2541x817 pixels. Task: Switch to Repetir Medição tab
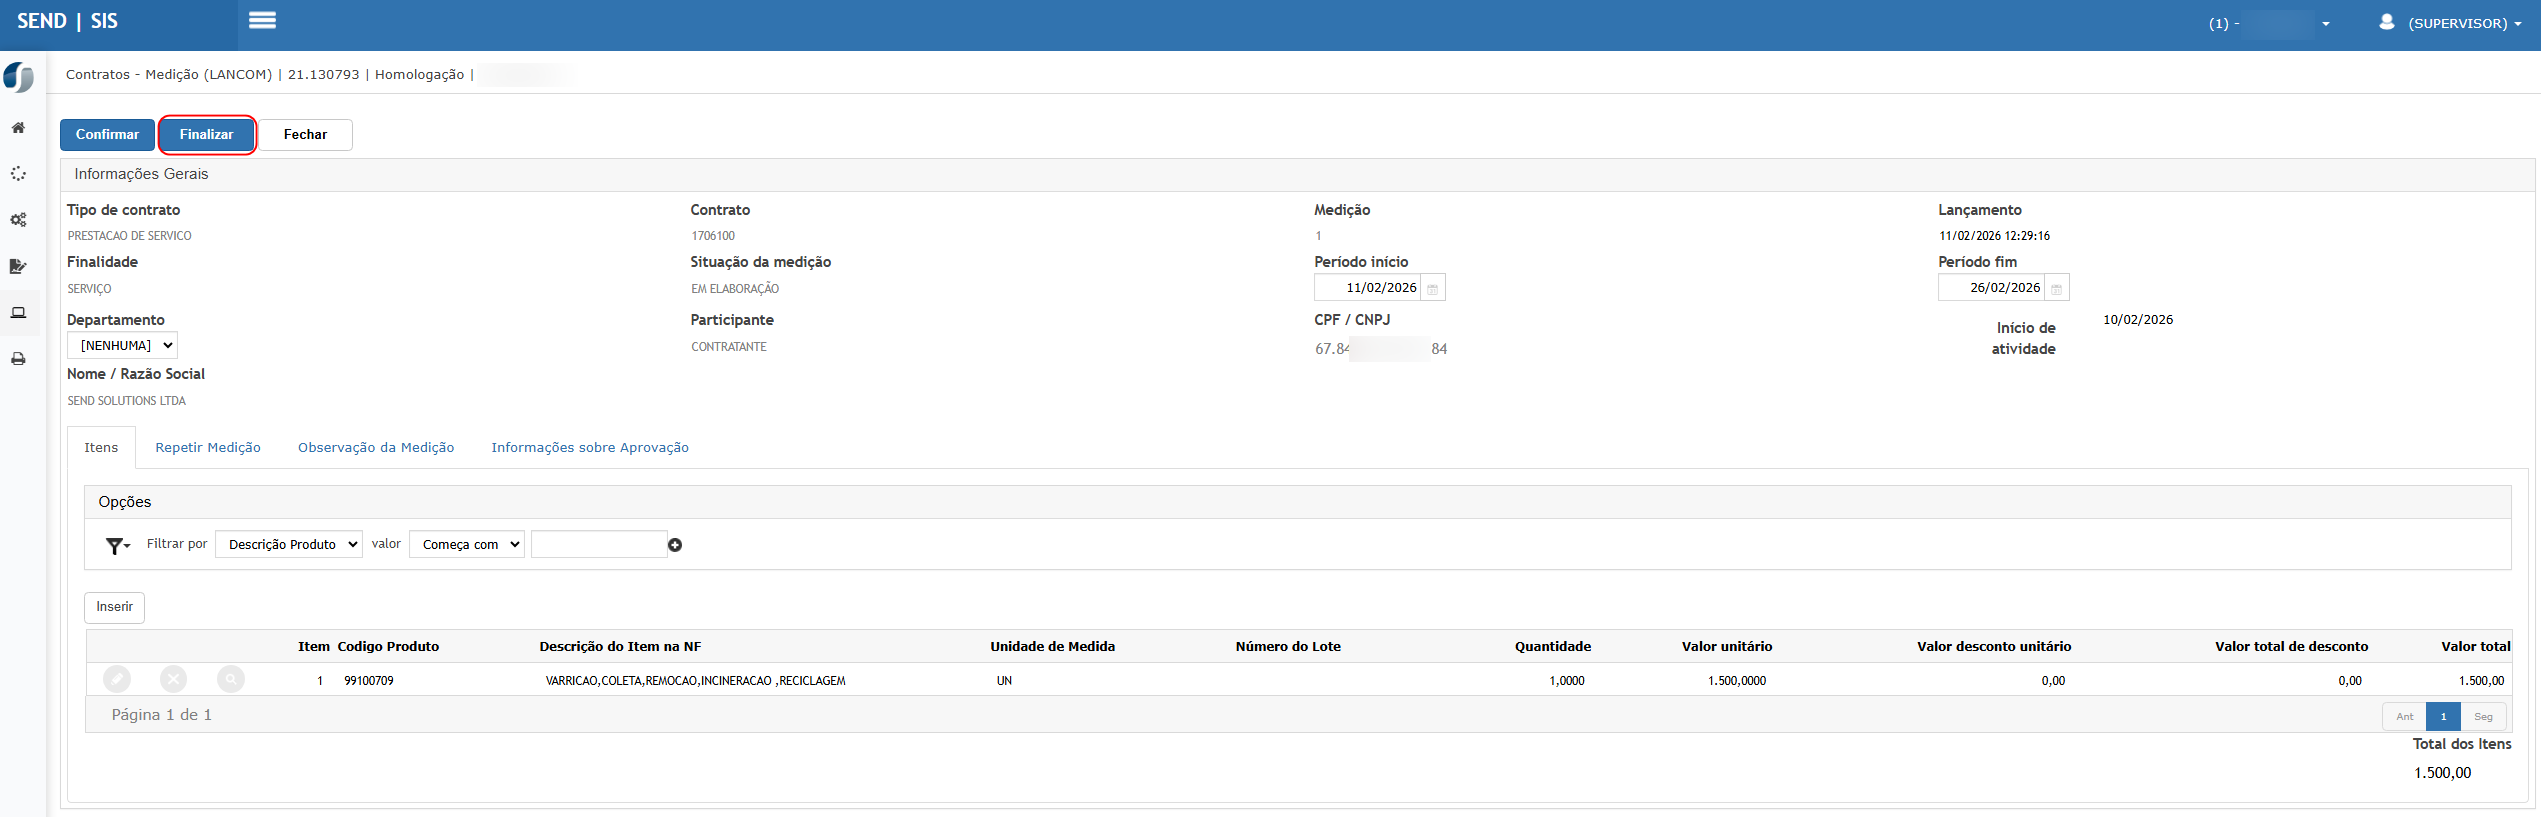pos(208,448)
